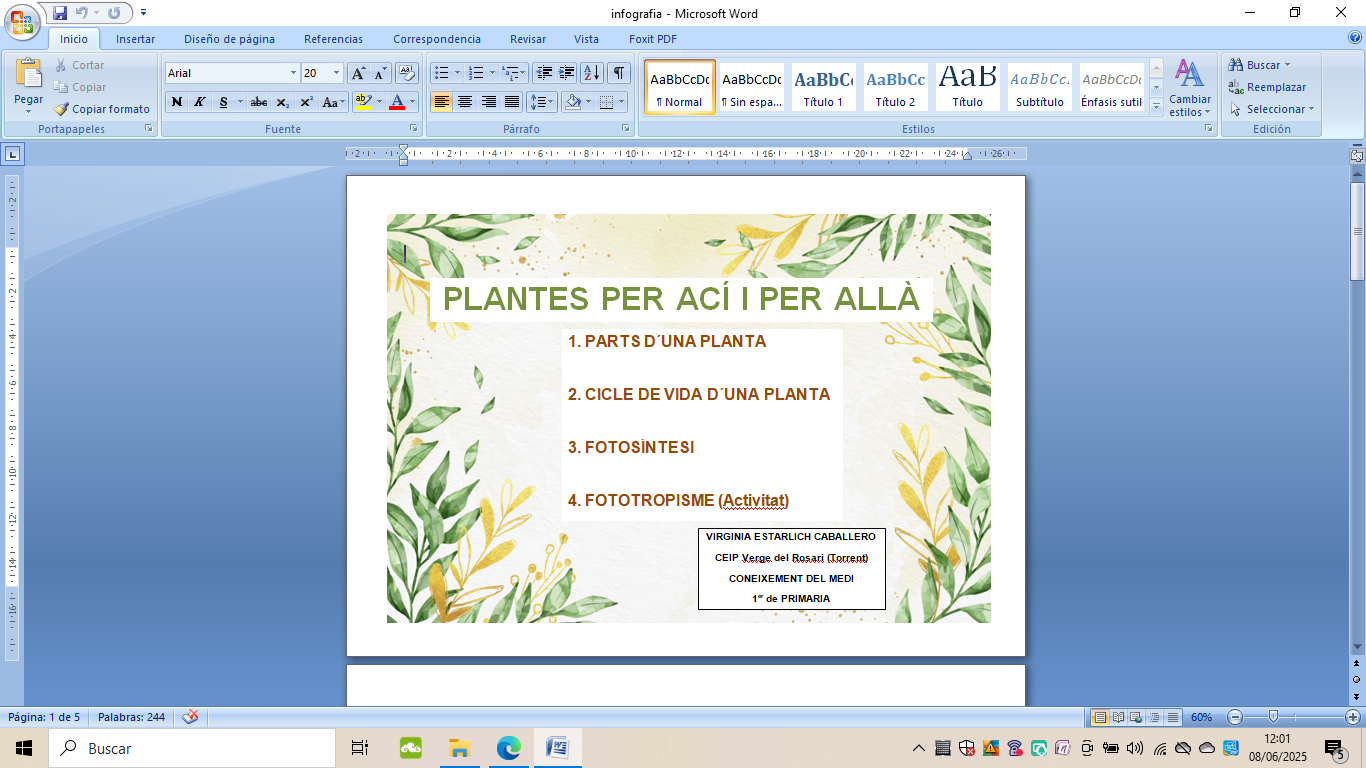1366x768 pixels.
Task: Open spell check from the status bar
Action: pyautogui.click(x=189, y=716)
